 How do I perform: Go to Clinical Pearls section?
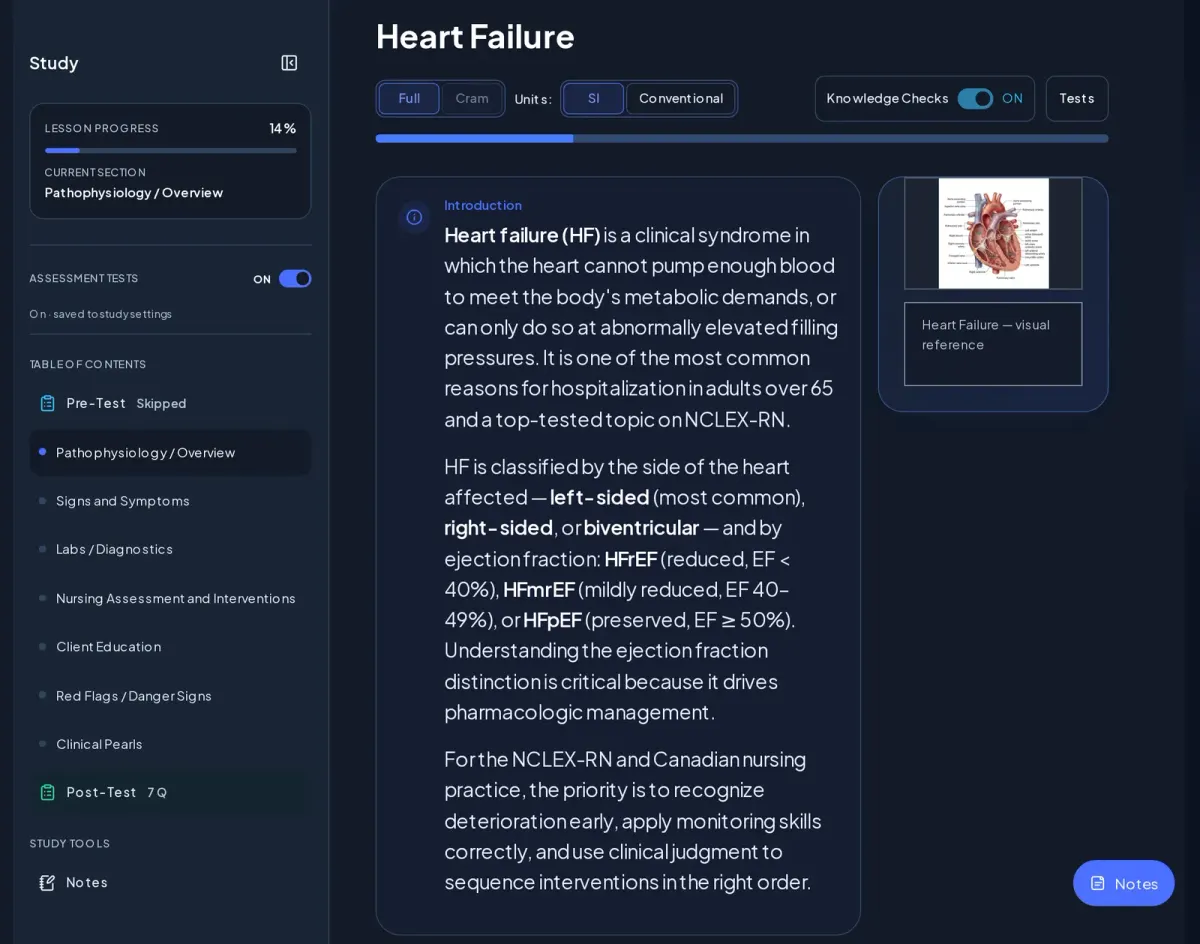point(170,744)
